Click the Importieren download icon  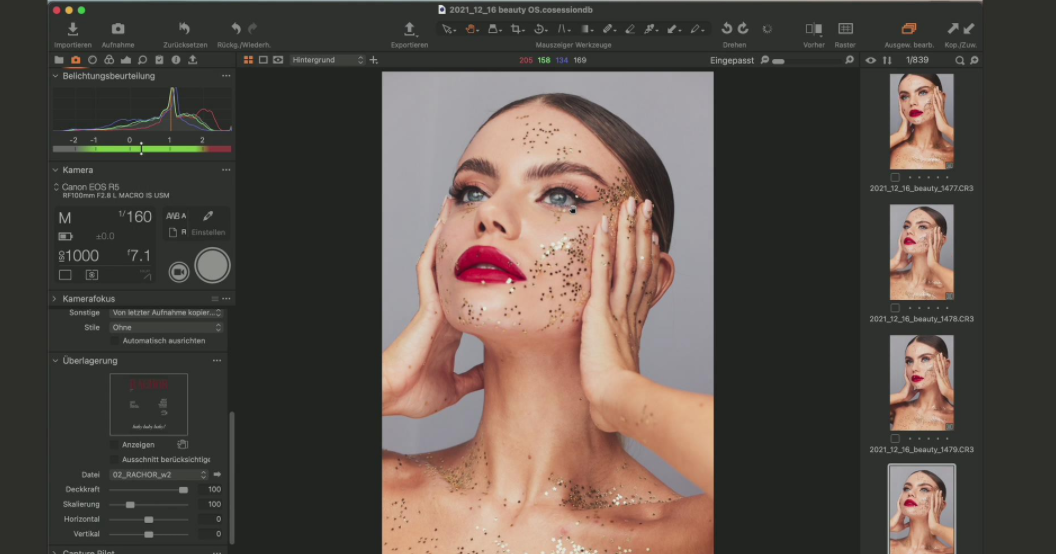click(73, 29)
